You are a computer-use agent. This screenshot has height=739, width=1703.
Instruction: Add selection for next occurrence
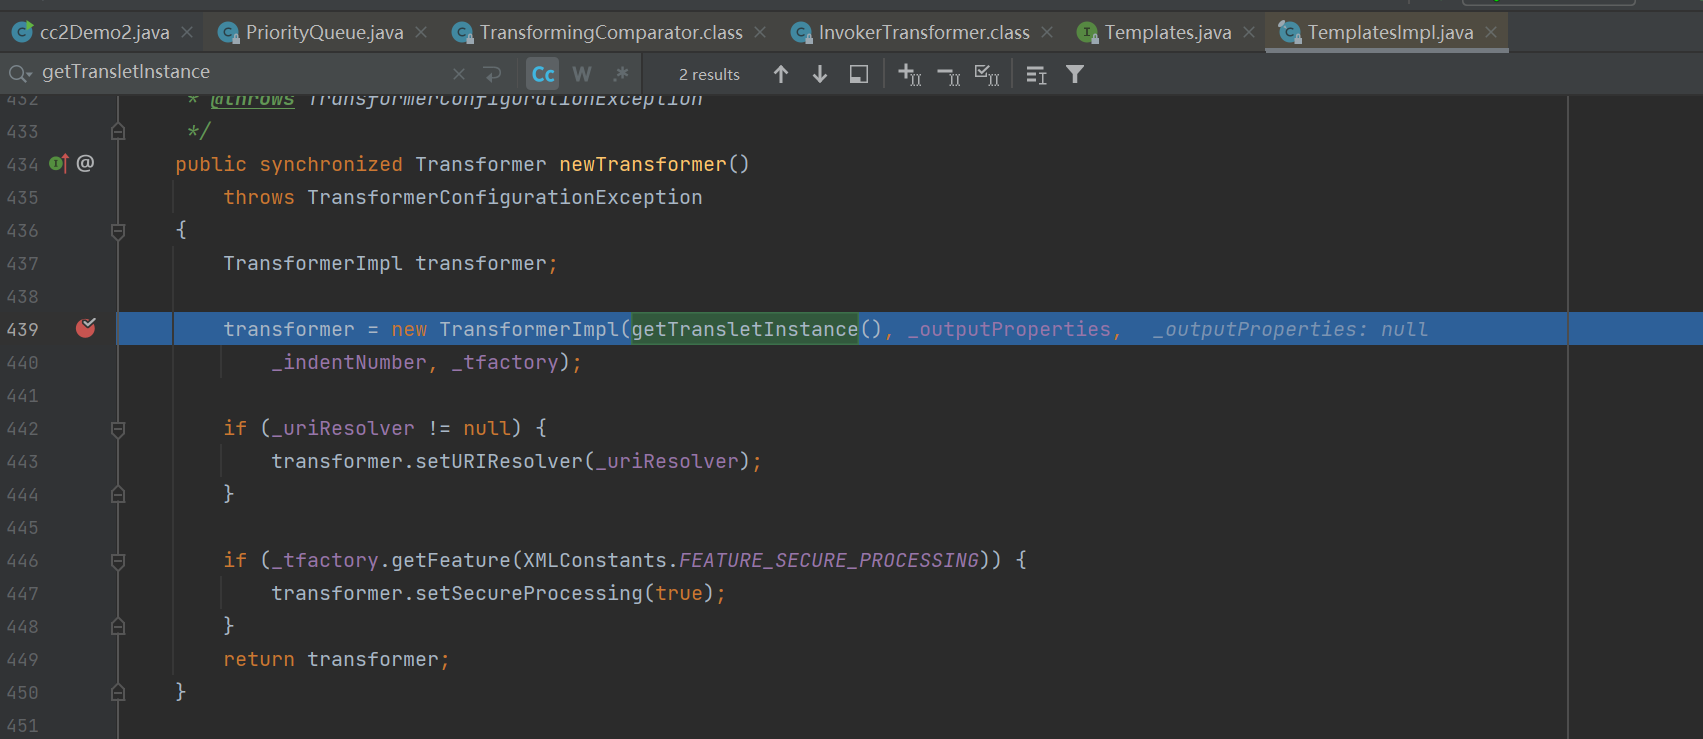[910, 74]
